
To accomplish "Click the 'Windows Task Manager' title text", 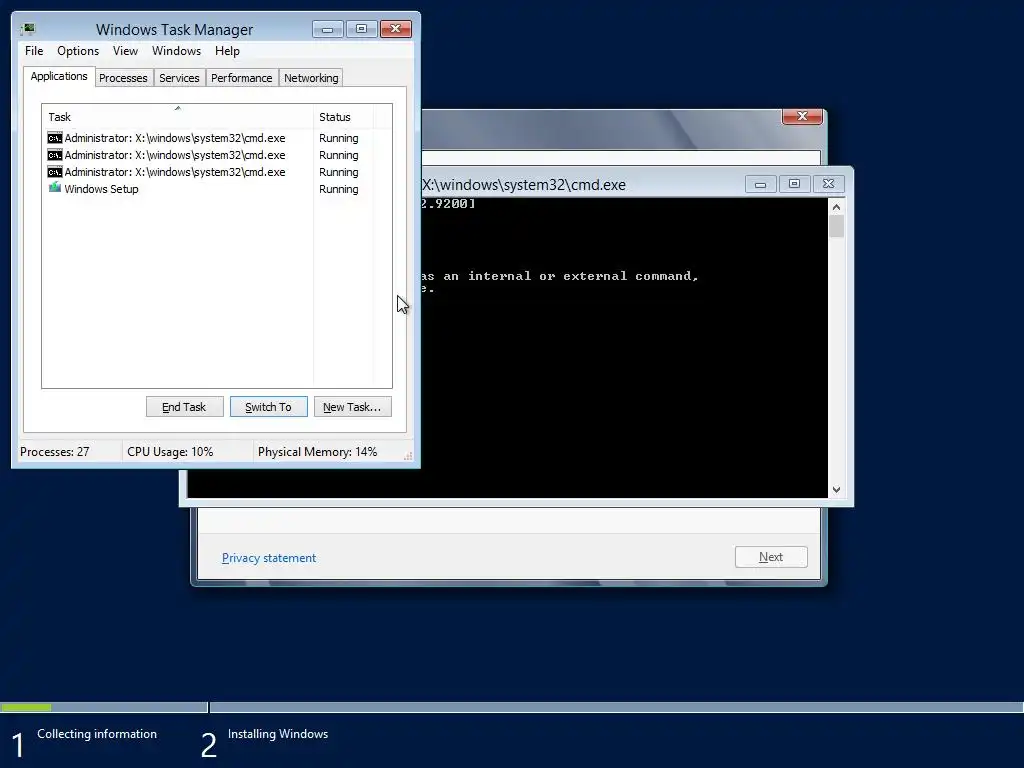I will point(174,29).
